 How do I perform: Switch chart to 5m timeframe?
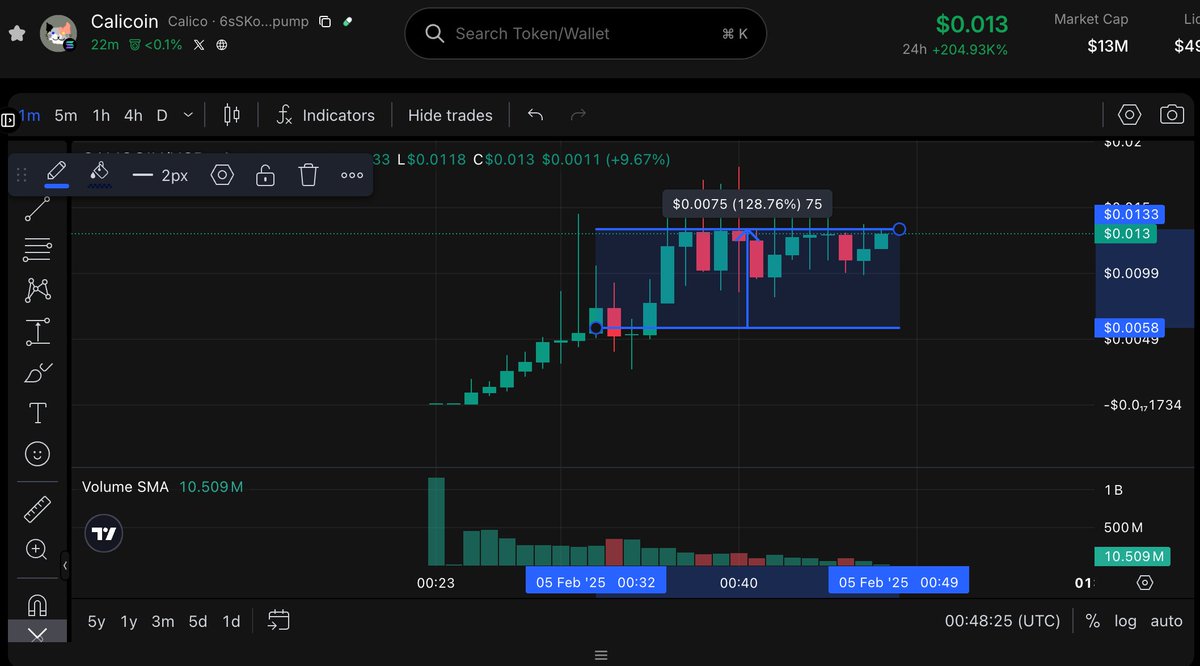pyautogui.click(x=65, y=115)
